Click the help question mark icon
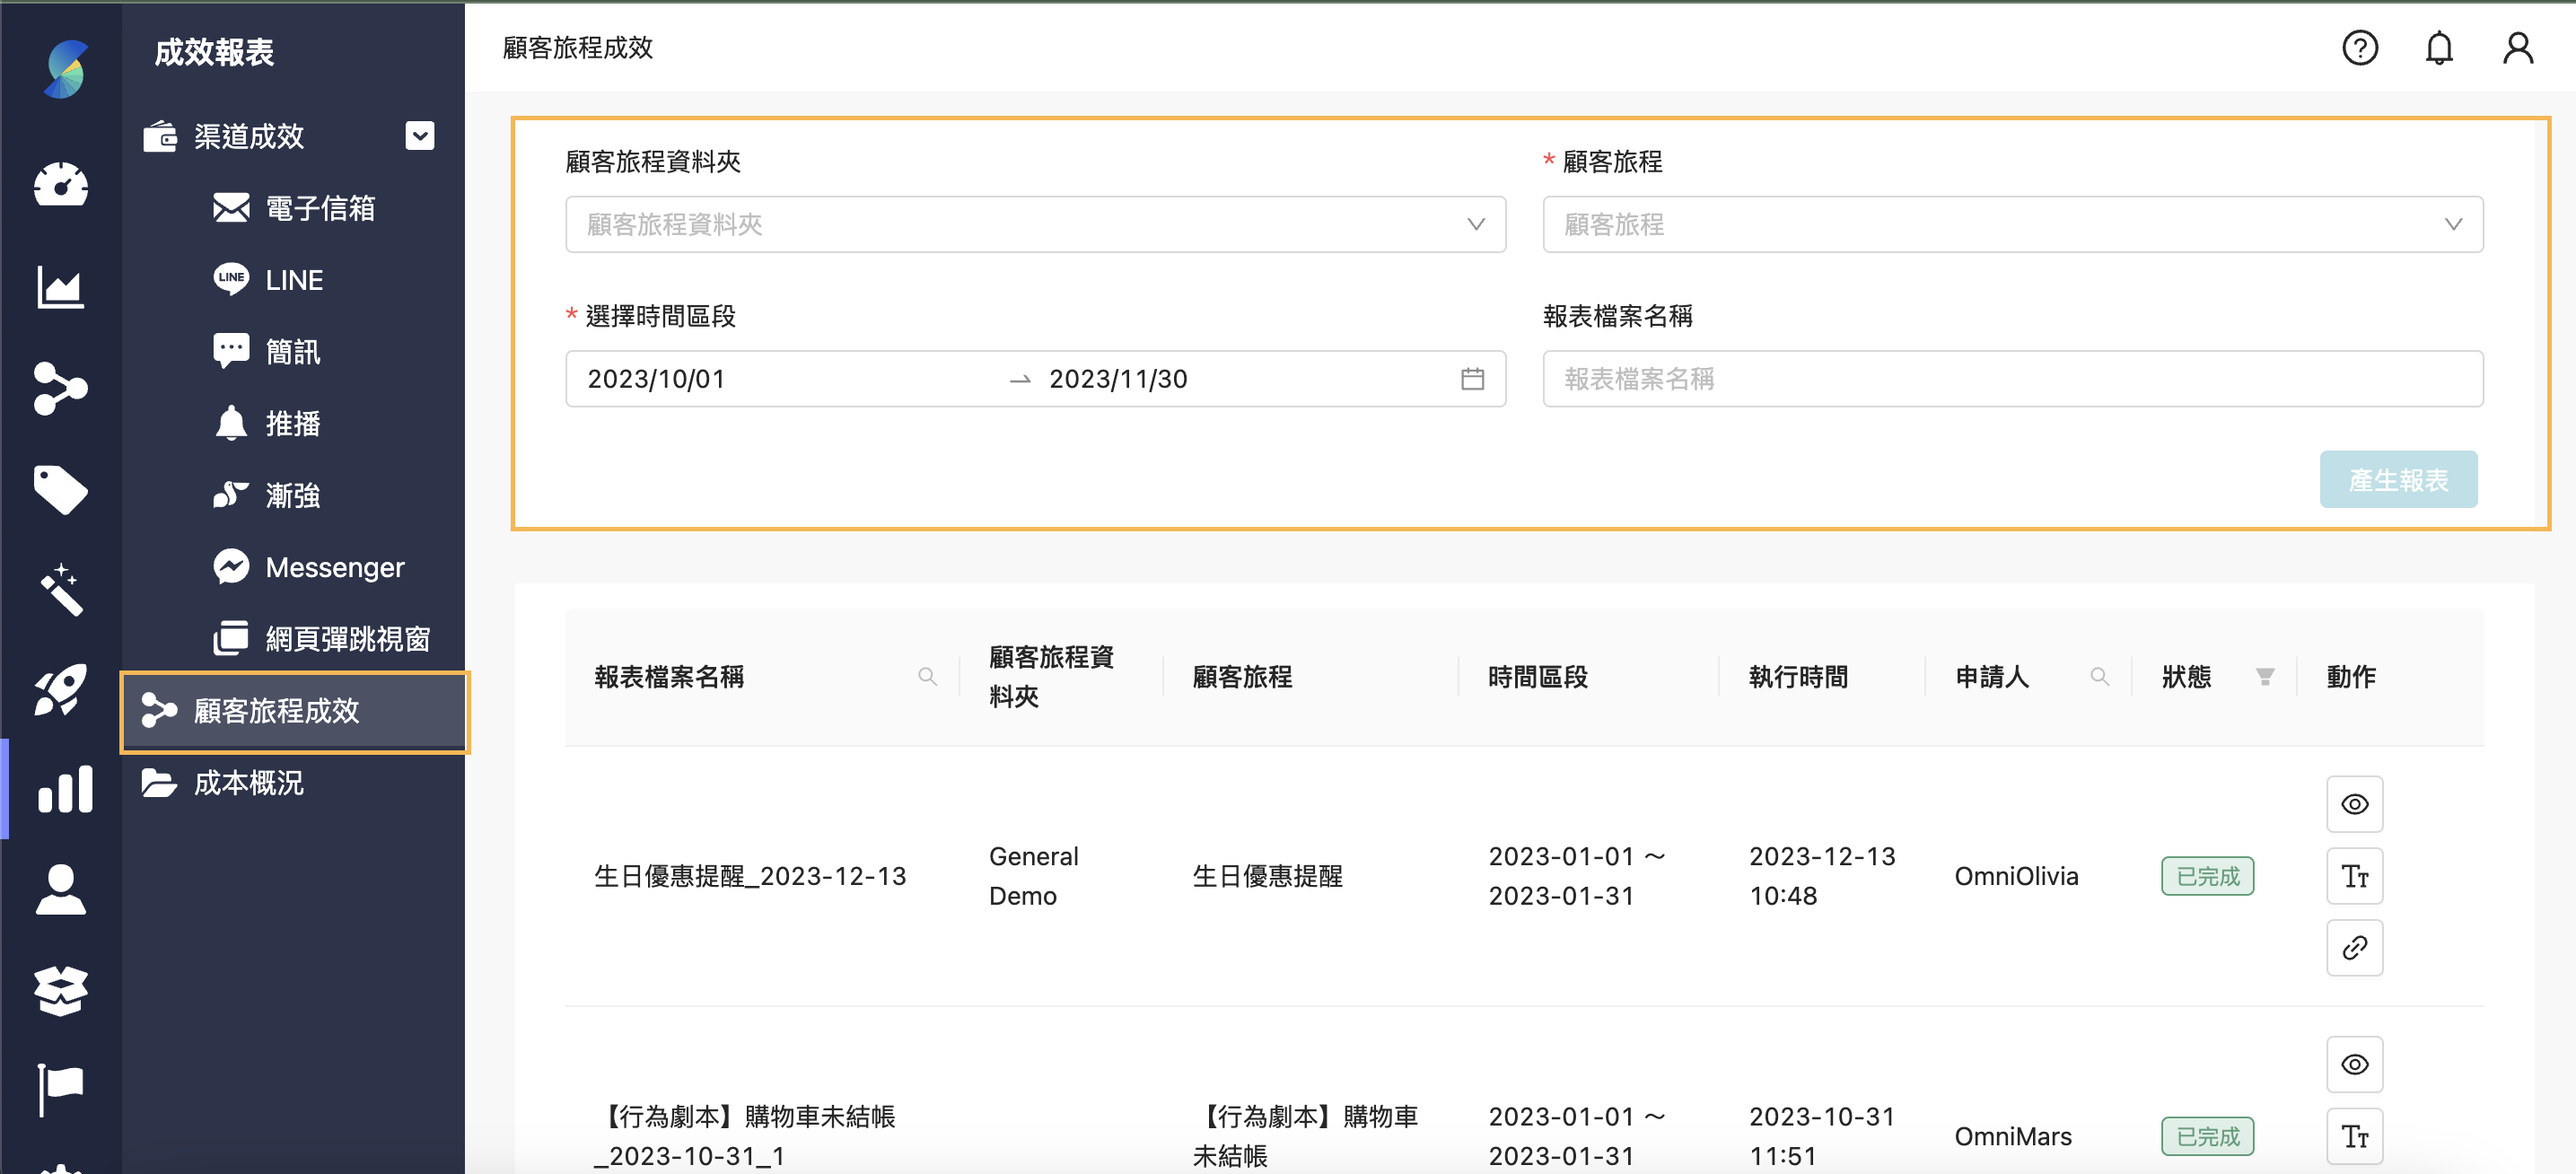The image size is (2576, 1174). point(2360,47)
